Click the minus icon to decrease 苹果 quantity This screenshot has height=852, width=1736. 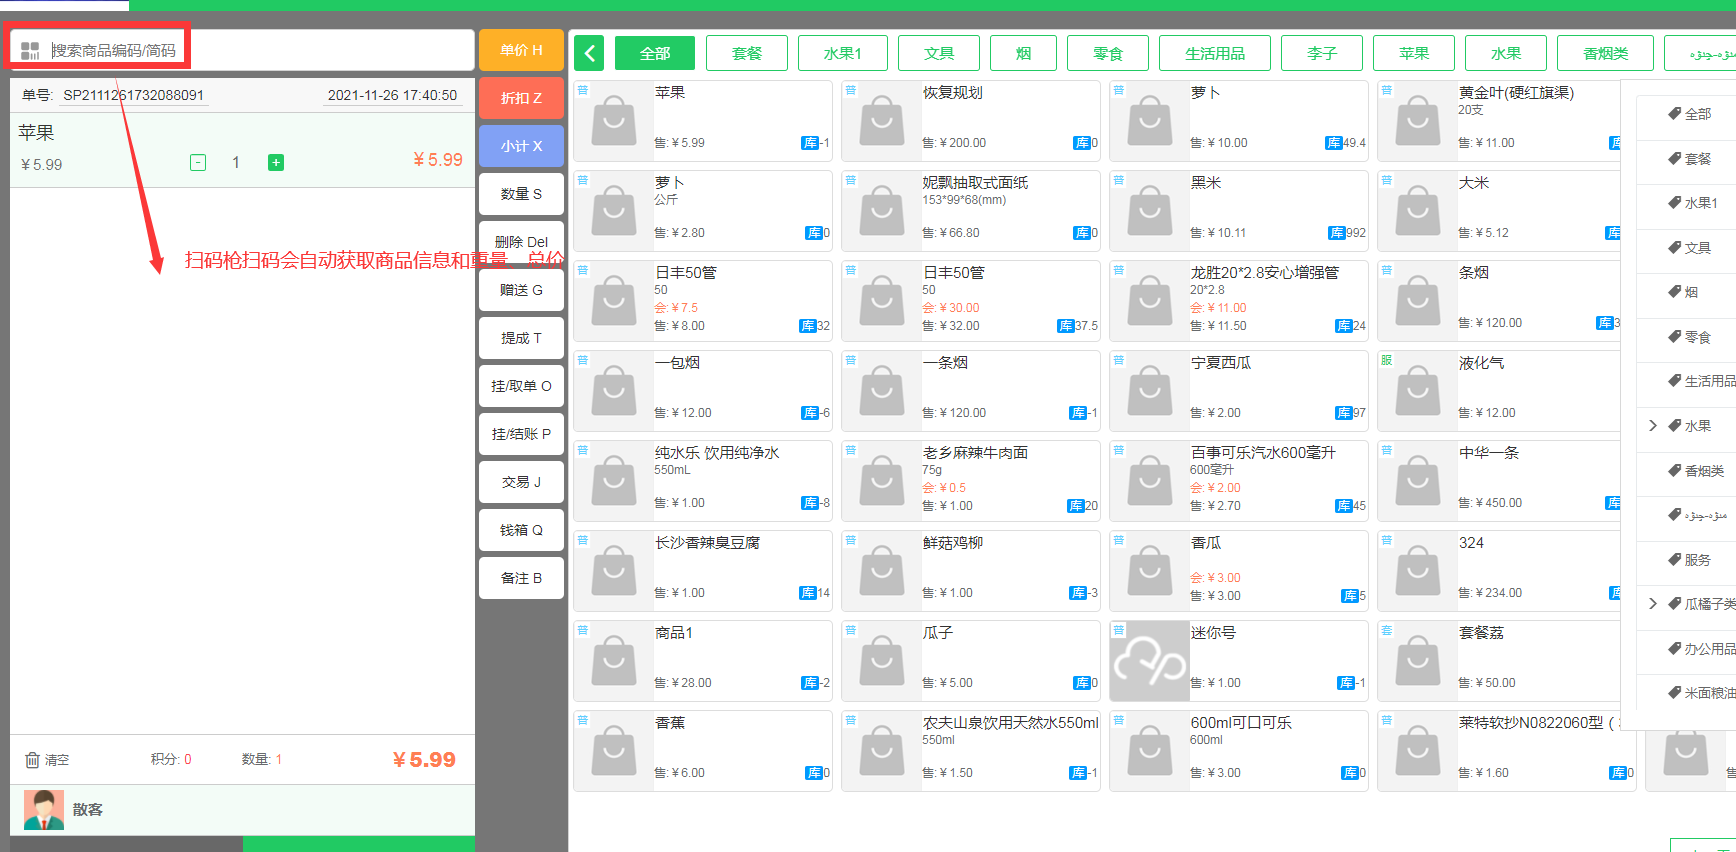(198, 163)
